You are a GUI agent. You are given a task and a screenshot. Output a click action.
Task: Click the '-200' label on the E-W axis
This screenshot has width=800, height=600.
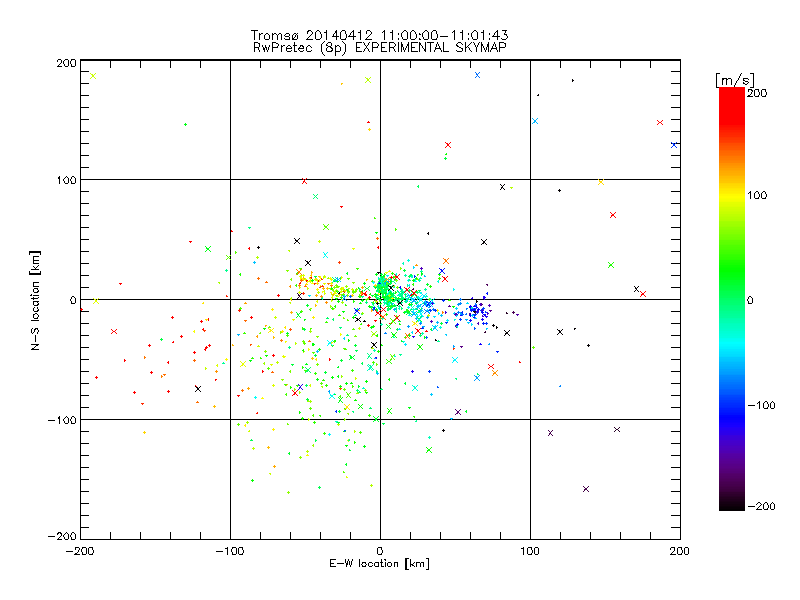(80, 551)
